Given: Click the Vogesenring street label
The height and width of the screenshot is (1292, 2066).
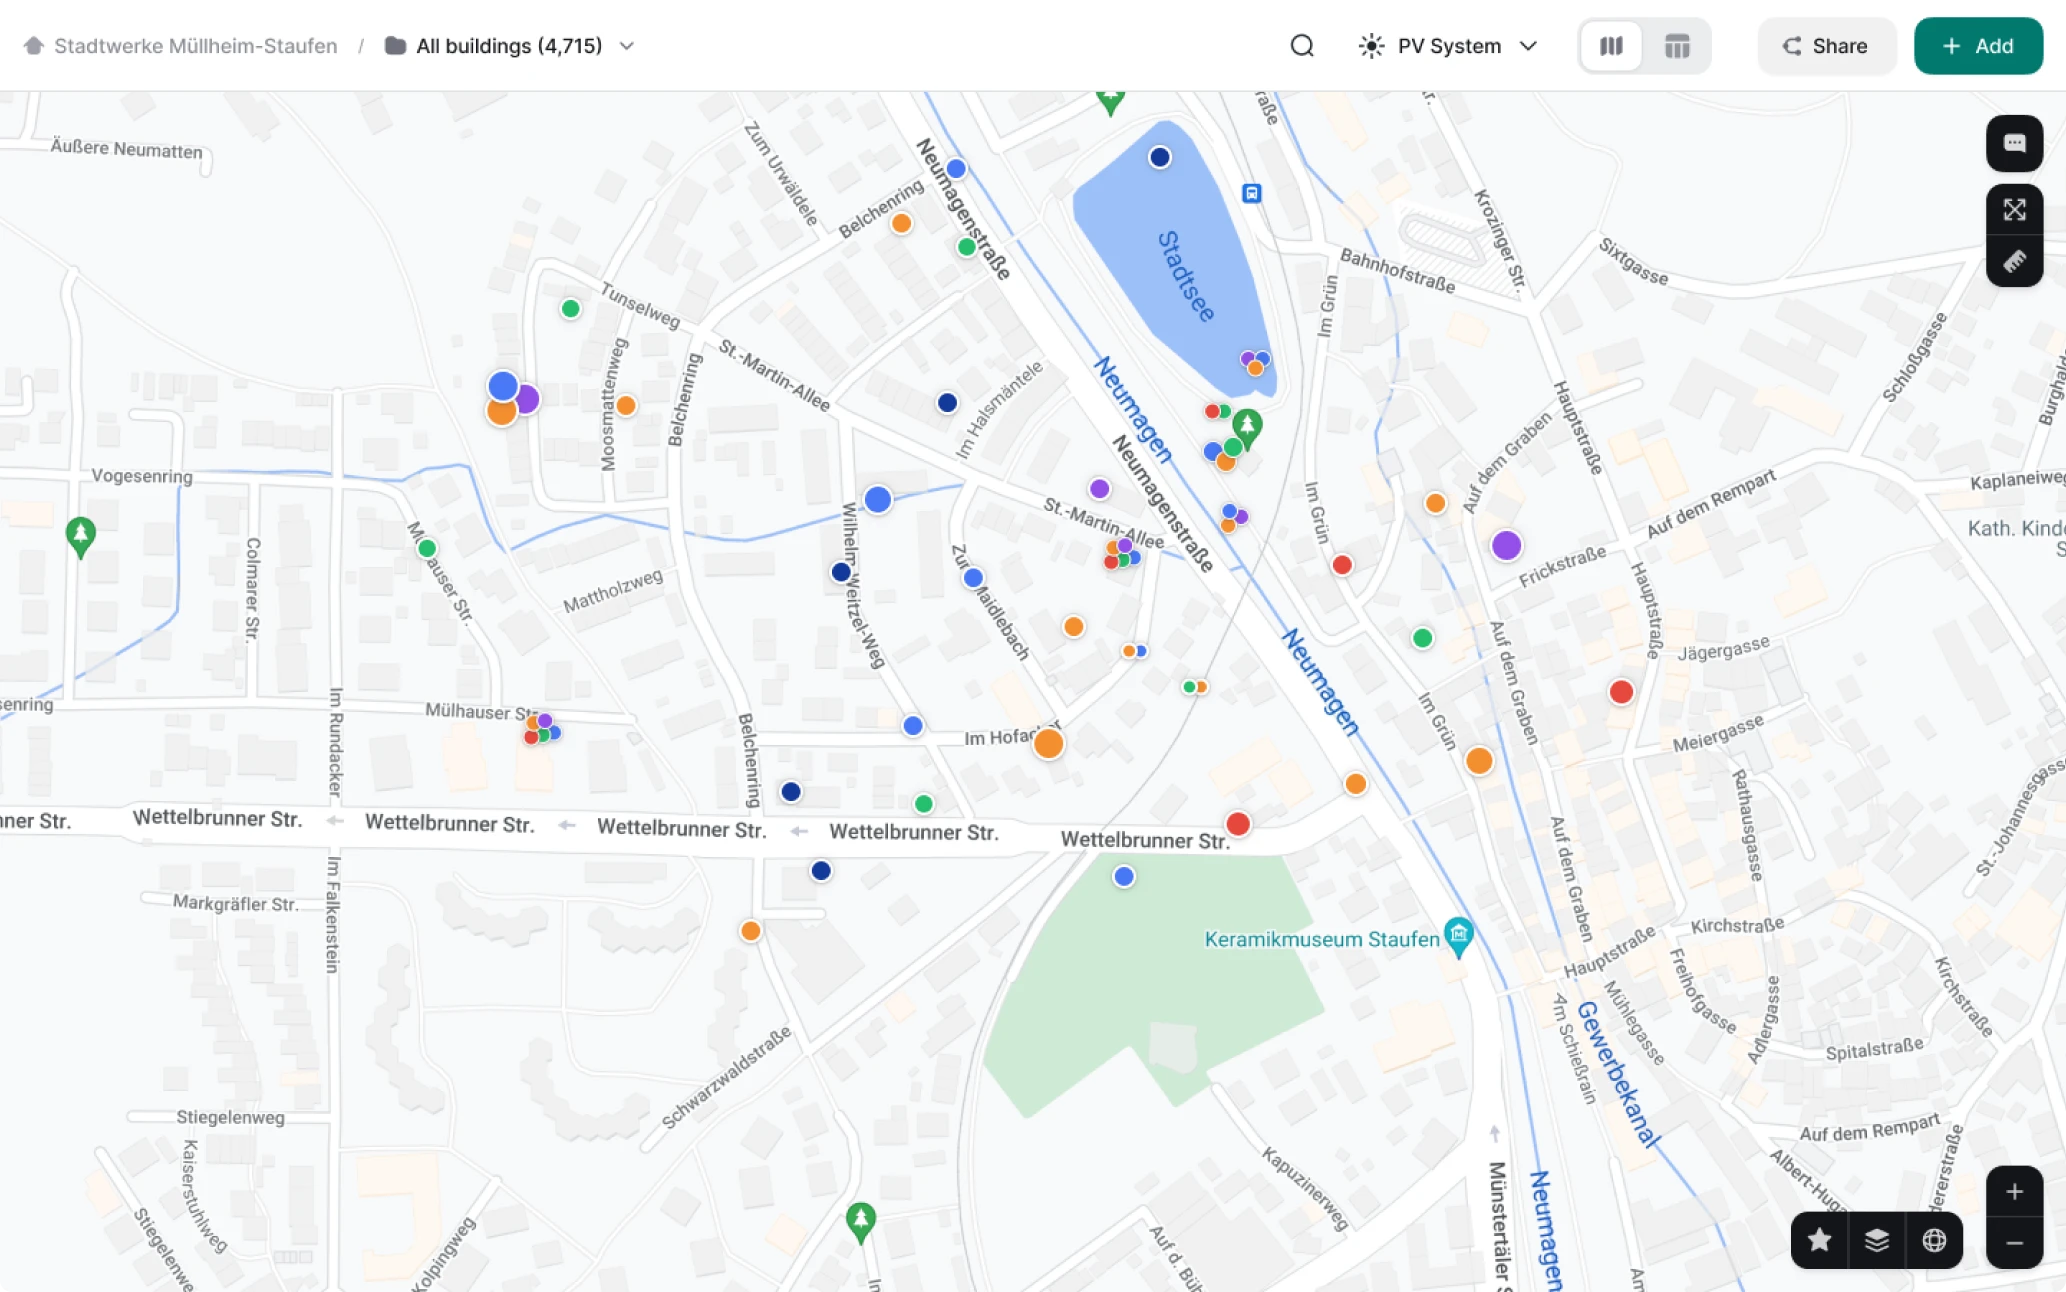Looking at the screenshot, I should point(142,476).
